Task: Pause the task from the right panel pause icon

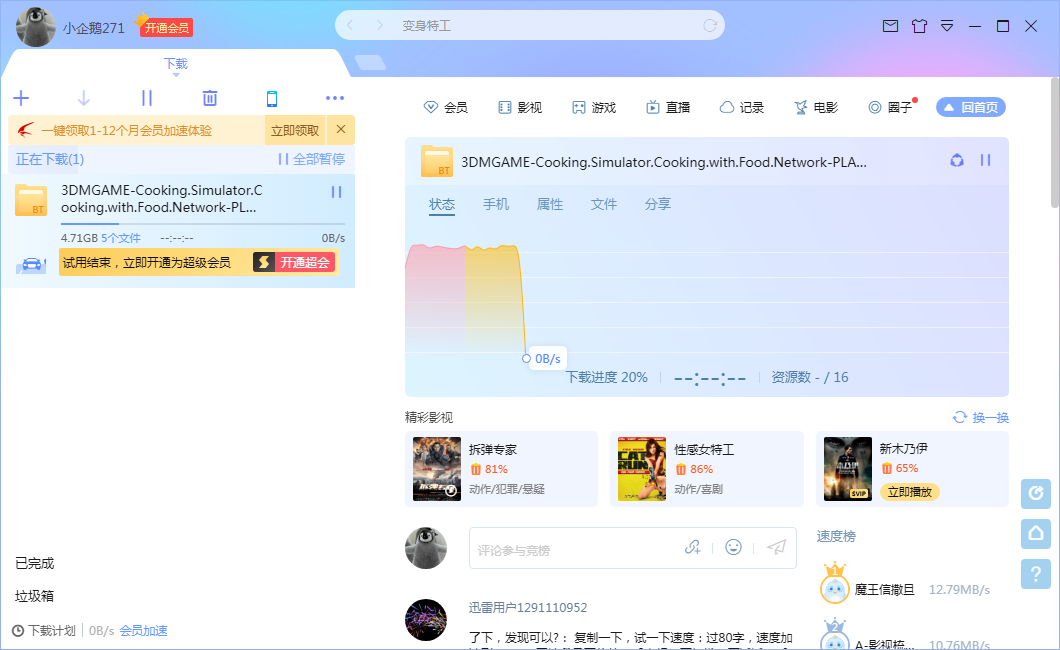Action: (x=985, y=160)
